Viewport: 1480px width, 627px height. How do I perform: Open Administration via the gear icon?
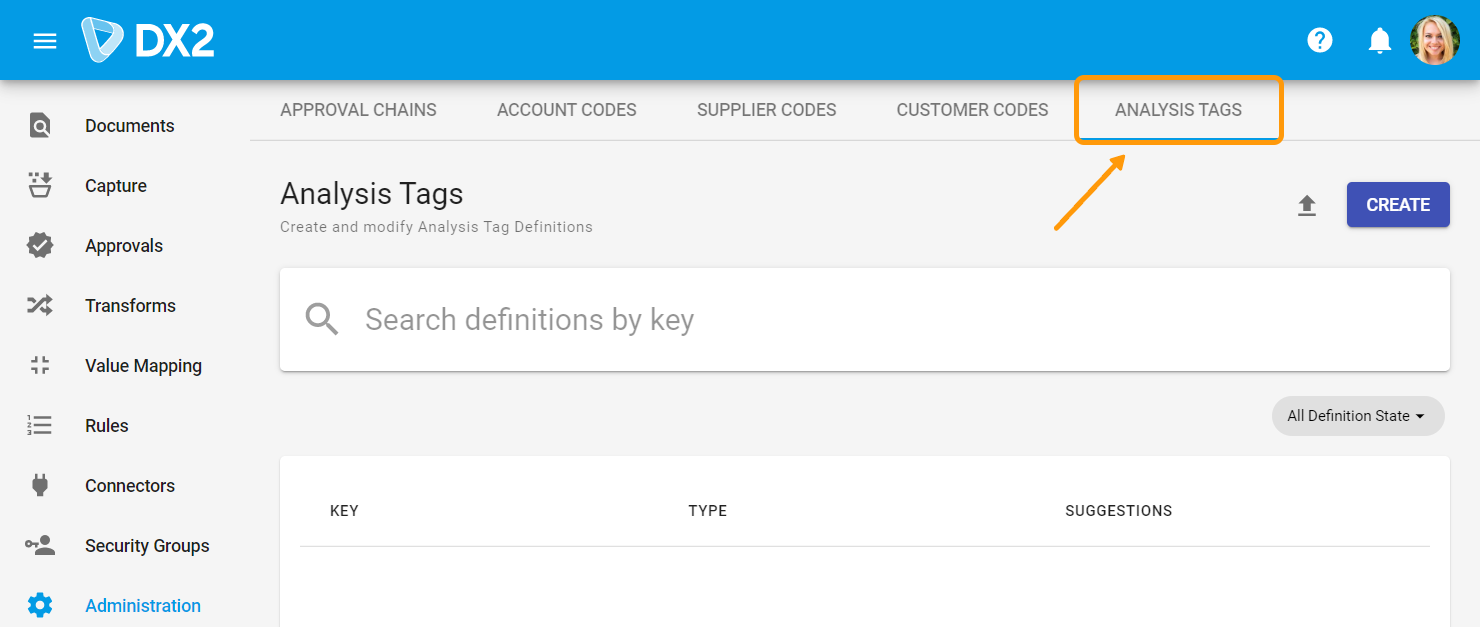[39, 604]
